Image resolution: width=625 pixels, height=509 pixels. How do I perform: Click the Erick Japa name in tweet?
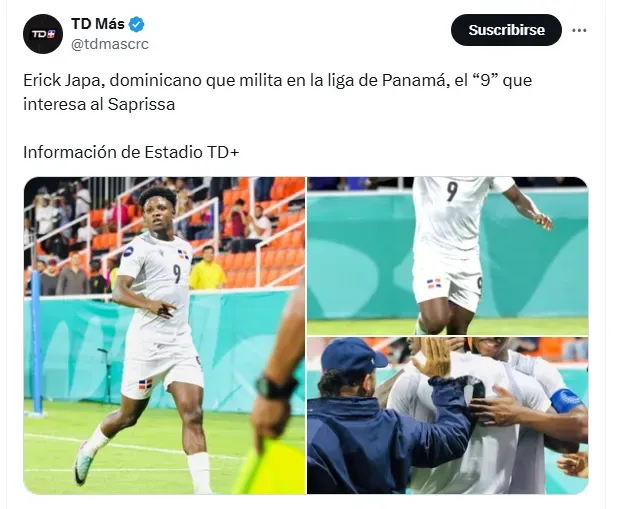click(x=64, y=81)
